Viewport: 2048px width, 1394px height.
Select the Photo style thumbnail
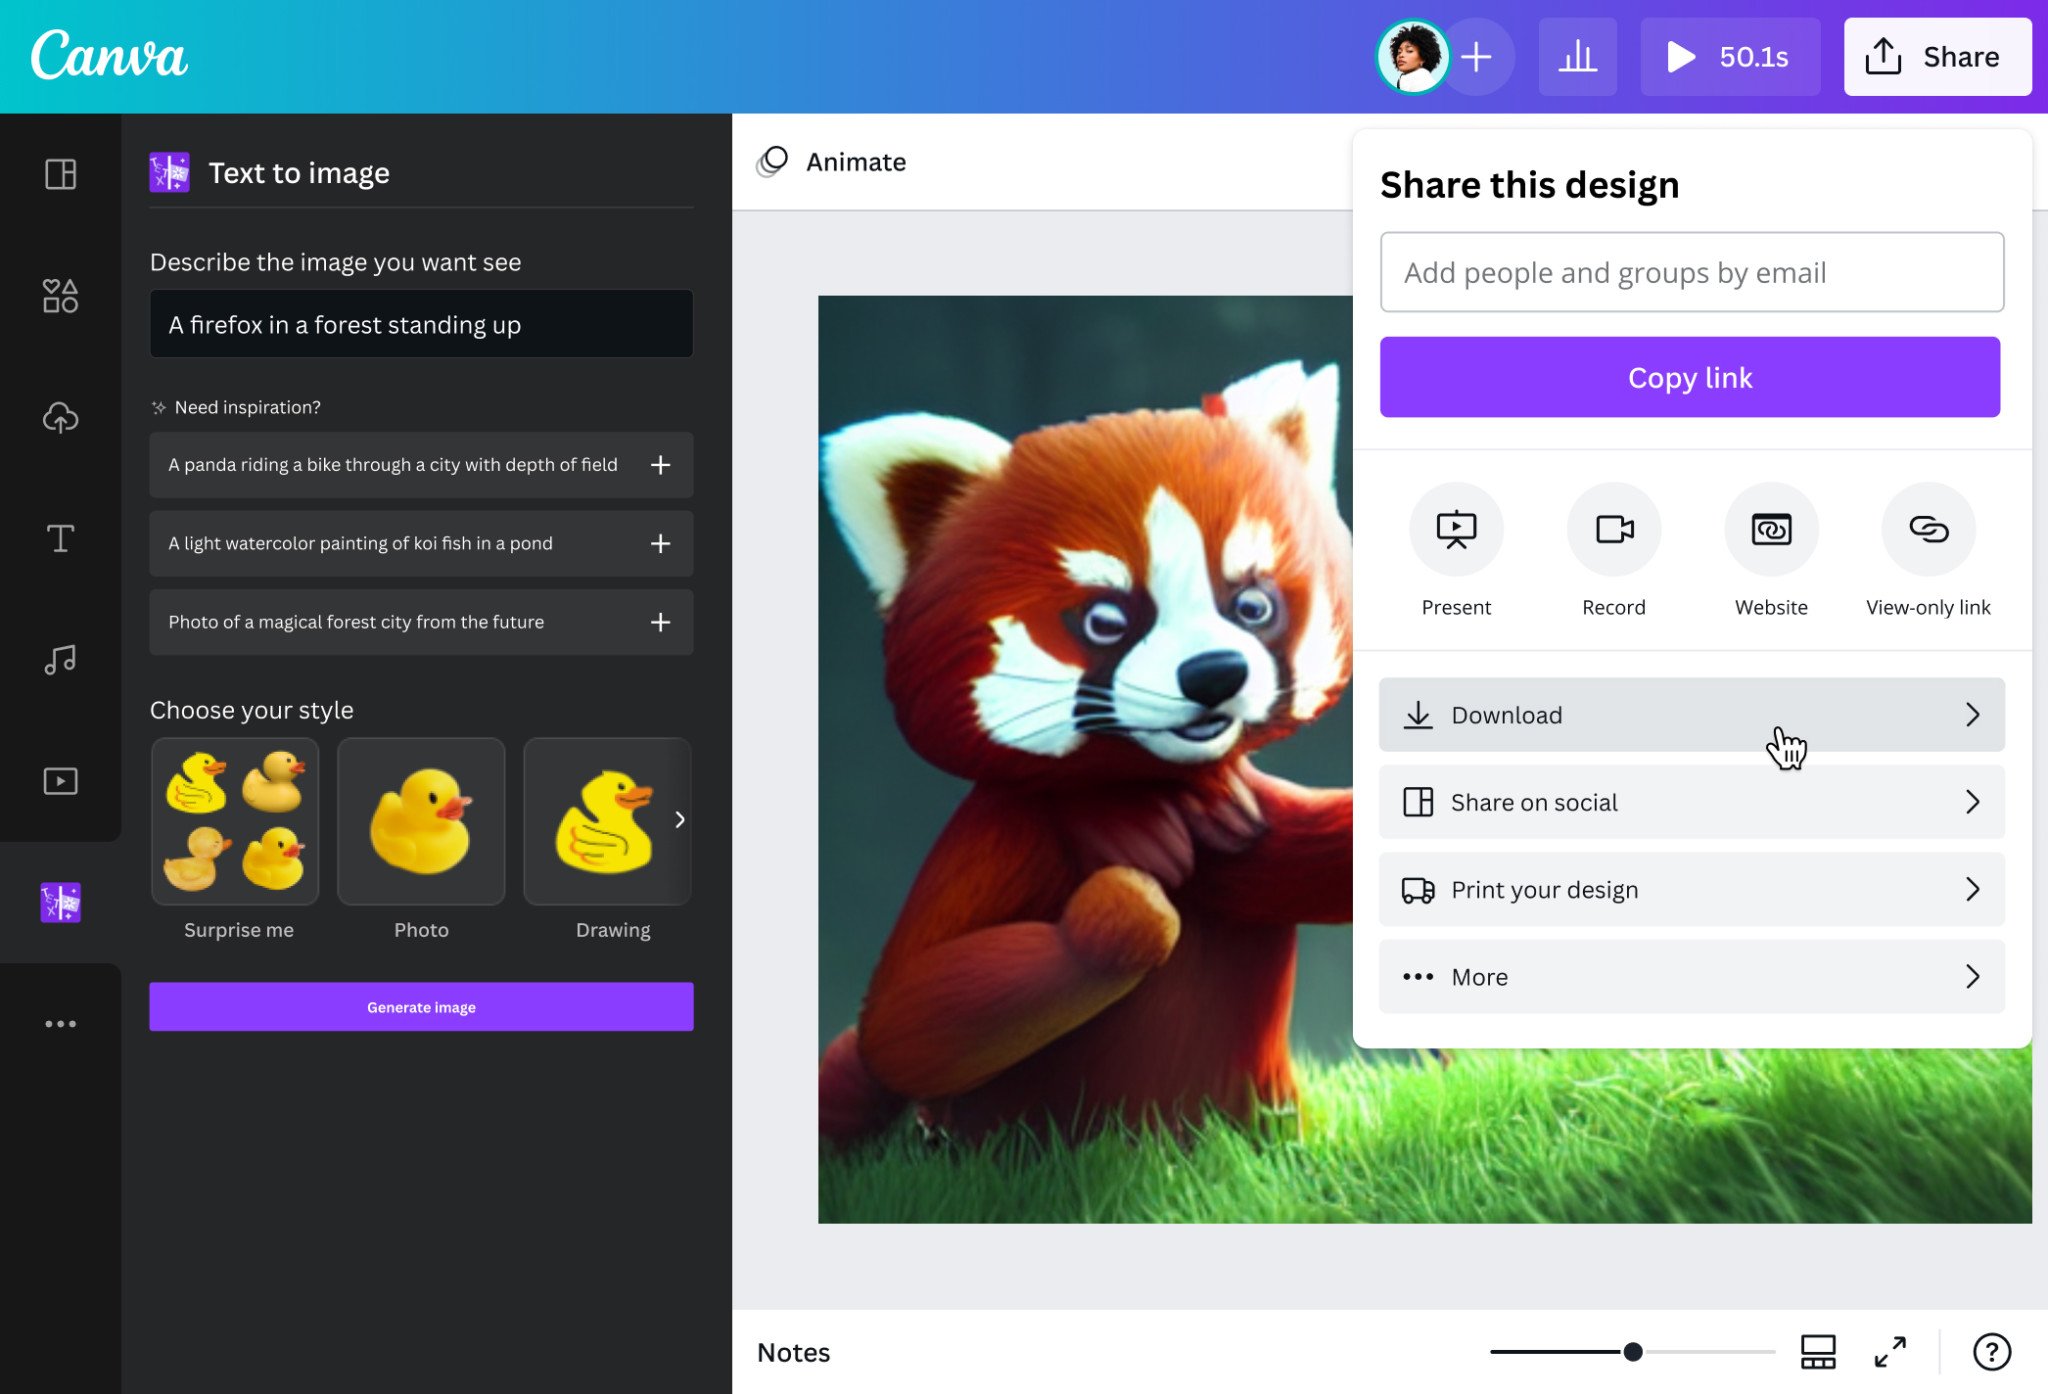pyautogui.click(x=420, y=820)
